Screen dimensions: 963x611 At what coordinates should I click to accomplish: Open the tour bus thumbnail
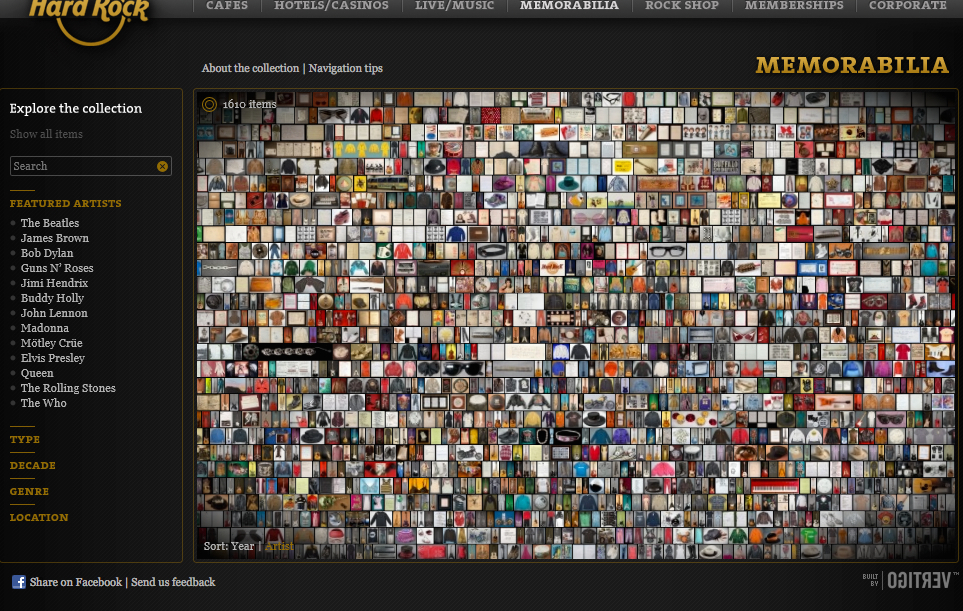tap(387, 183)
